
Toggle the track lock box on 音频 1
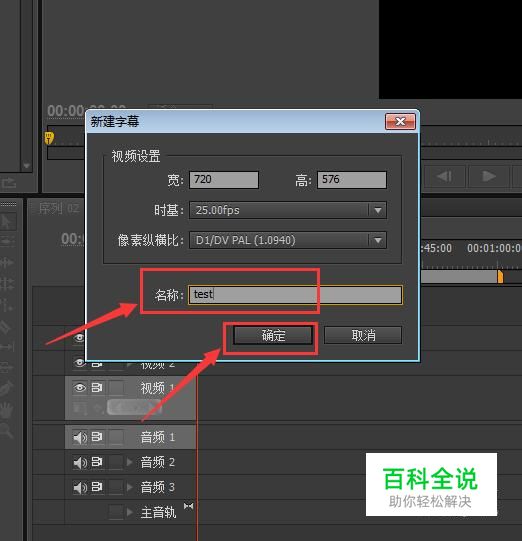pyautogui.click(x=116, y=437)
